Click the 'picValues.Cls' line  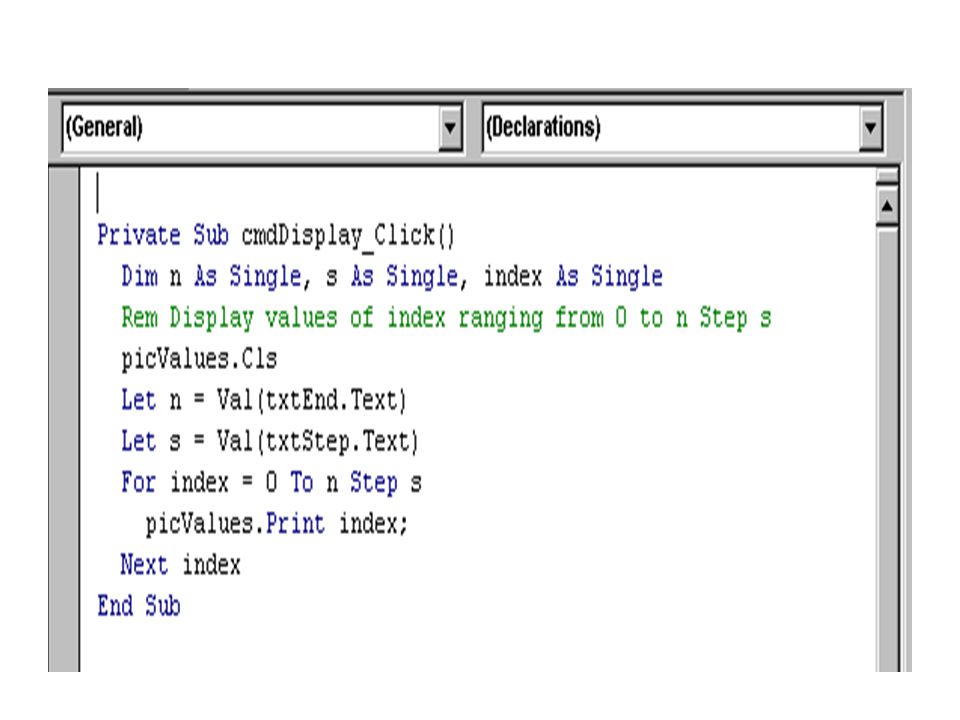[199, 359]
